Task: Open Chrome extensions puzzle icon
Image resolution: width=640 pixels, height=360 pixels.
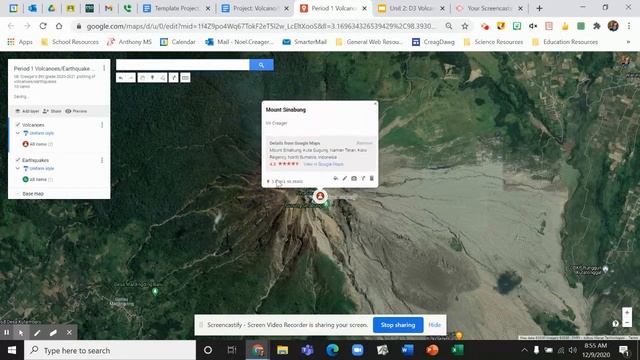Action: [x=597, y=26]
